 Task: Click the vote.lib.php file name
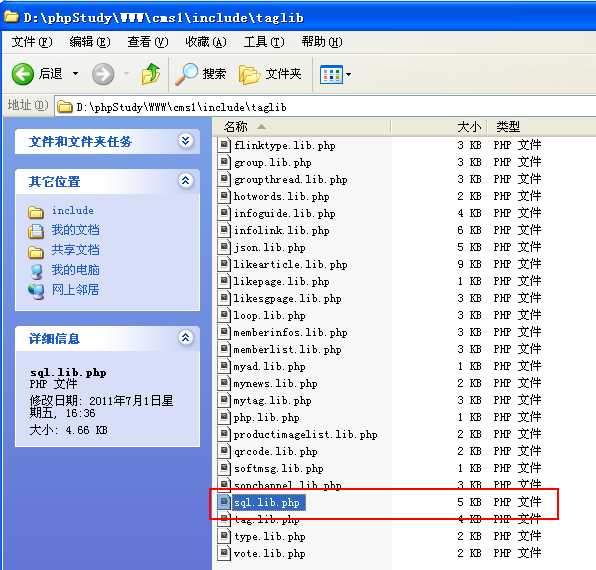[x=269, y=554]
